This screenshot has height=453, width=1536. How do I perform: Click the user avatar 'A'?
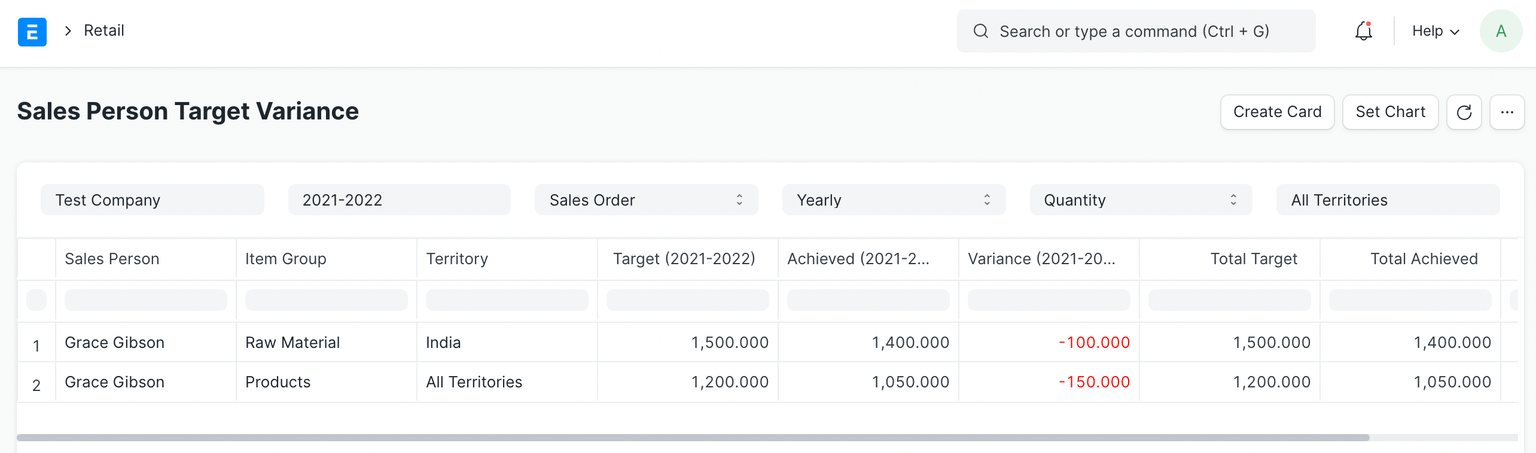pos(1500,32)
